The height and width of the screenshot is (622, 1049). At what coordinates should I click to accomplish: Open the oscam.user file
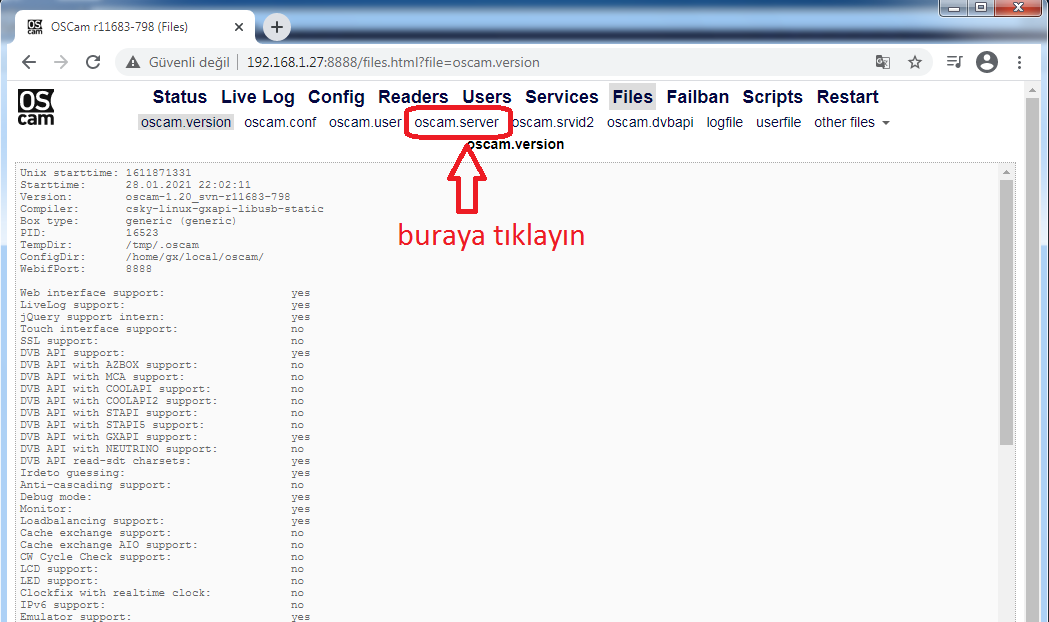click(365, 122)
